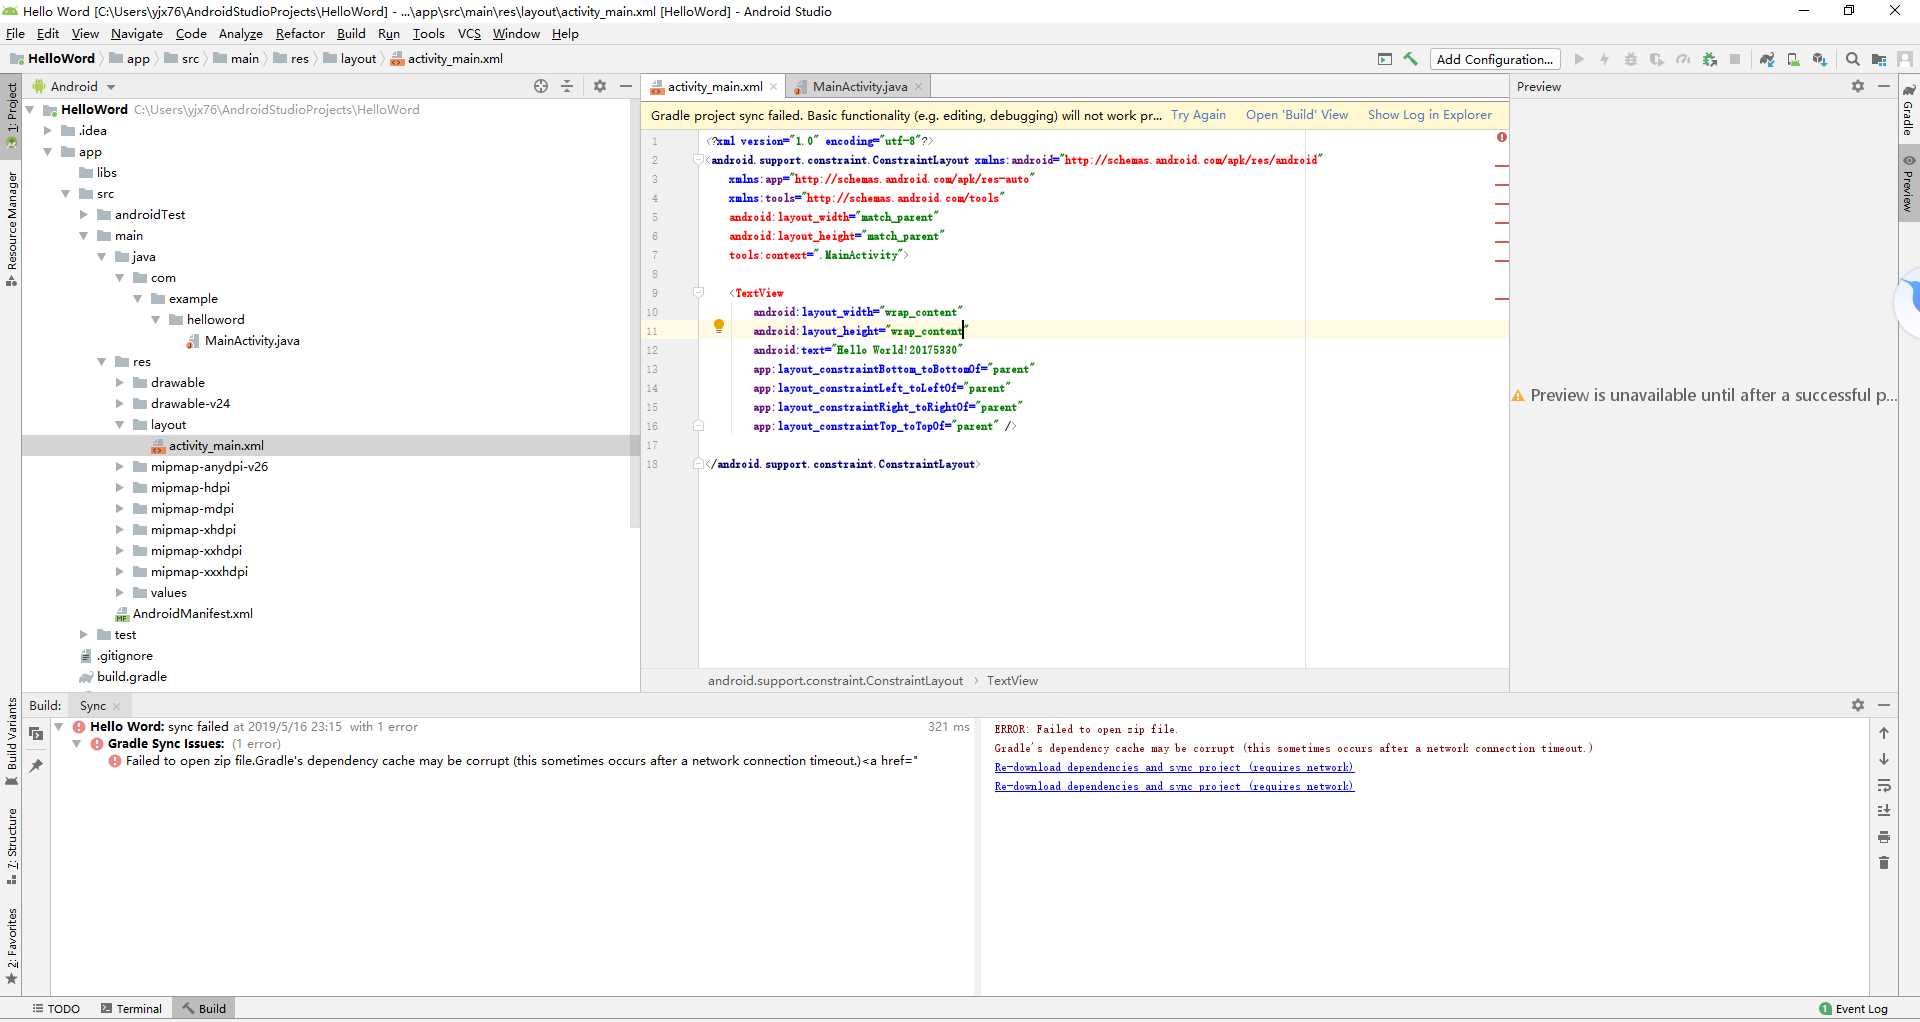Open the SDK Manager icon
This screenshot has width=1920, height=1022.
pyautogui.click(x=1819, y=59)
